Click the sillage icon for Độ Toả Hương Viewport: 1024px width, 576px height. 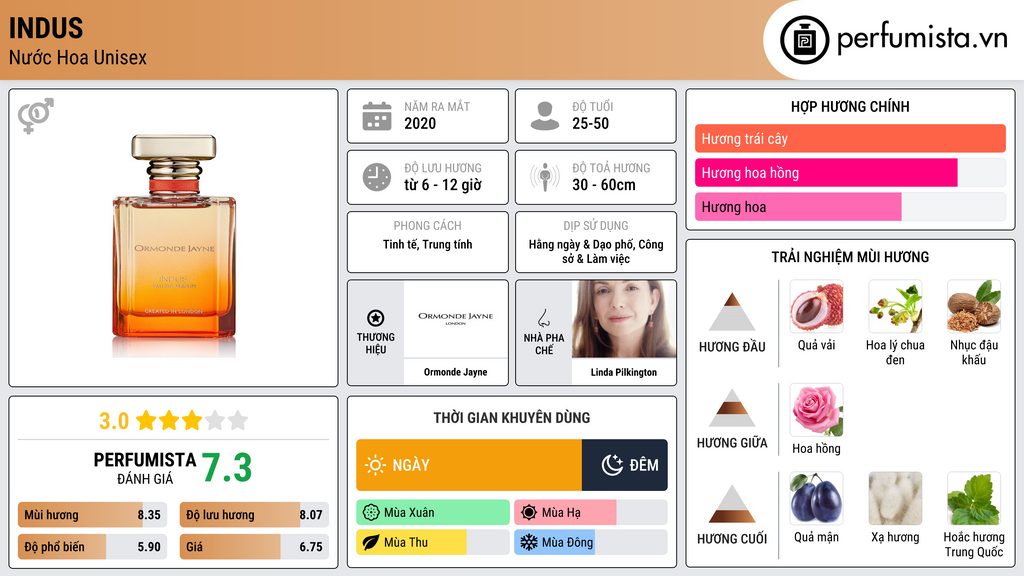pos(545,177)
